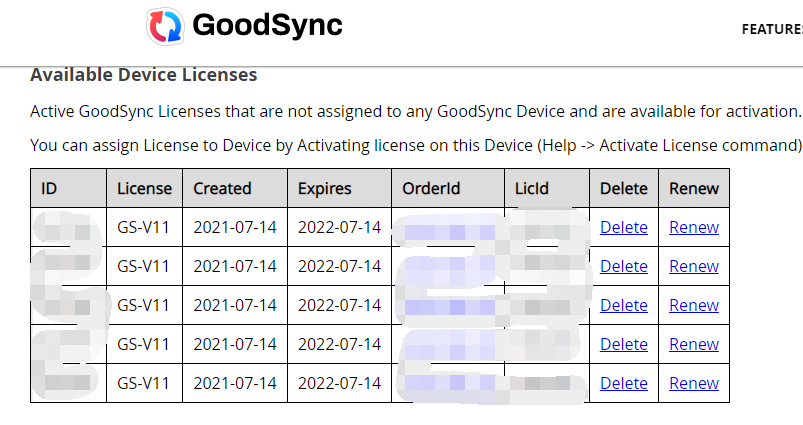Click the Expires column header
This screenshot has width=803, height=425.
326,188
